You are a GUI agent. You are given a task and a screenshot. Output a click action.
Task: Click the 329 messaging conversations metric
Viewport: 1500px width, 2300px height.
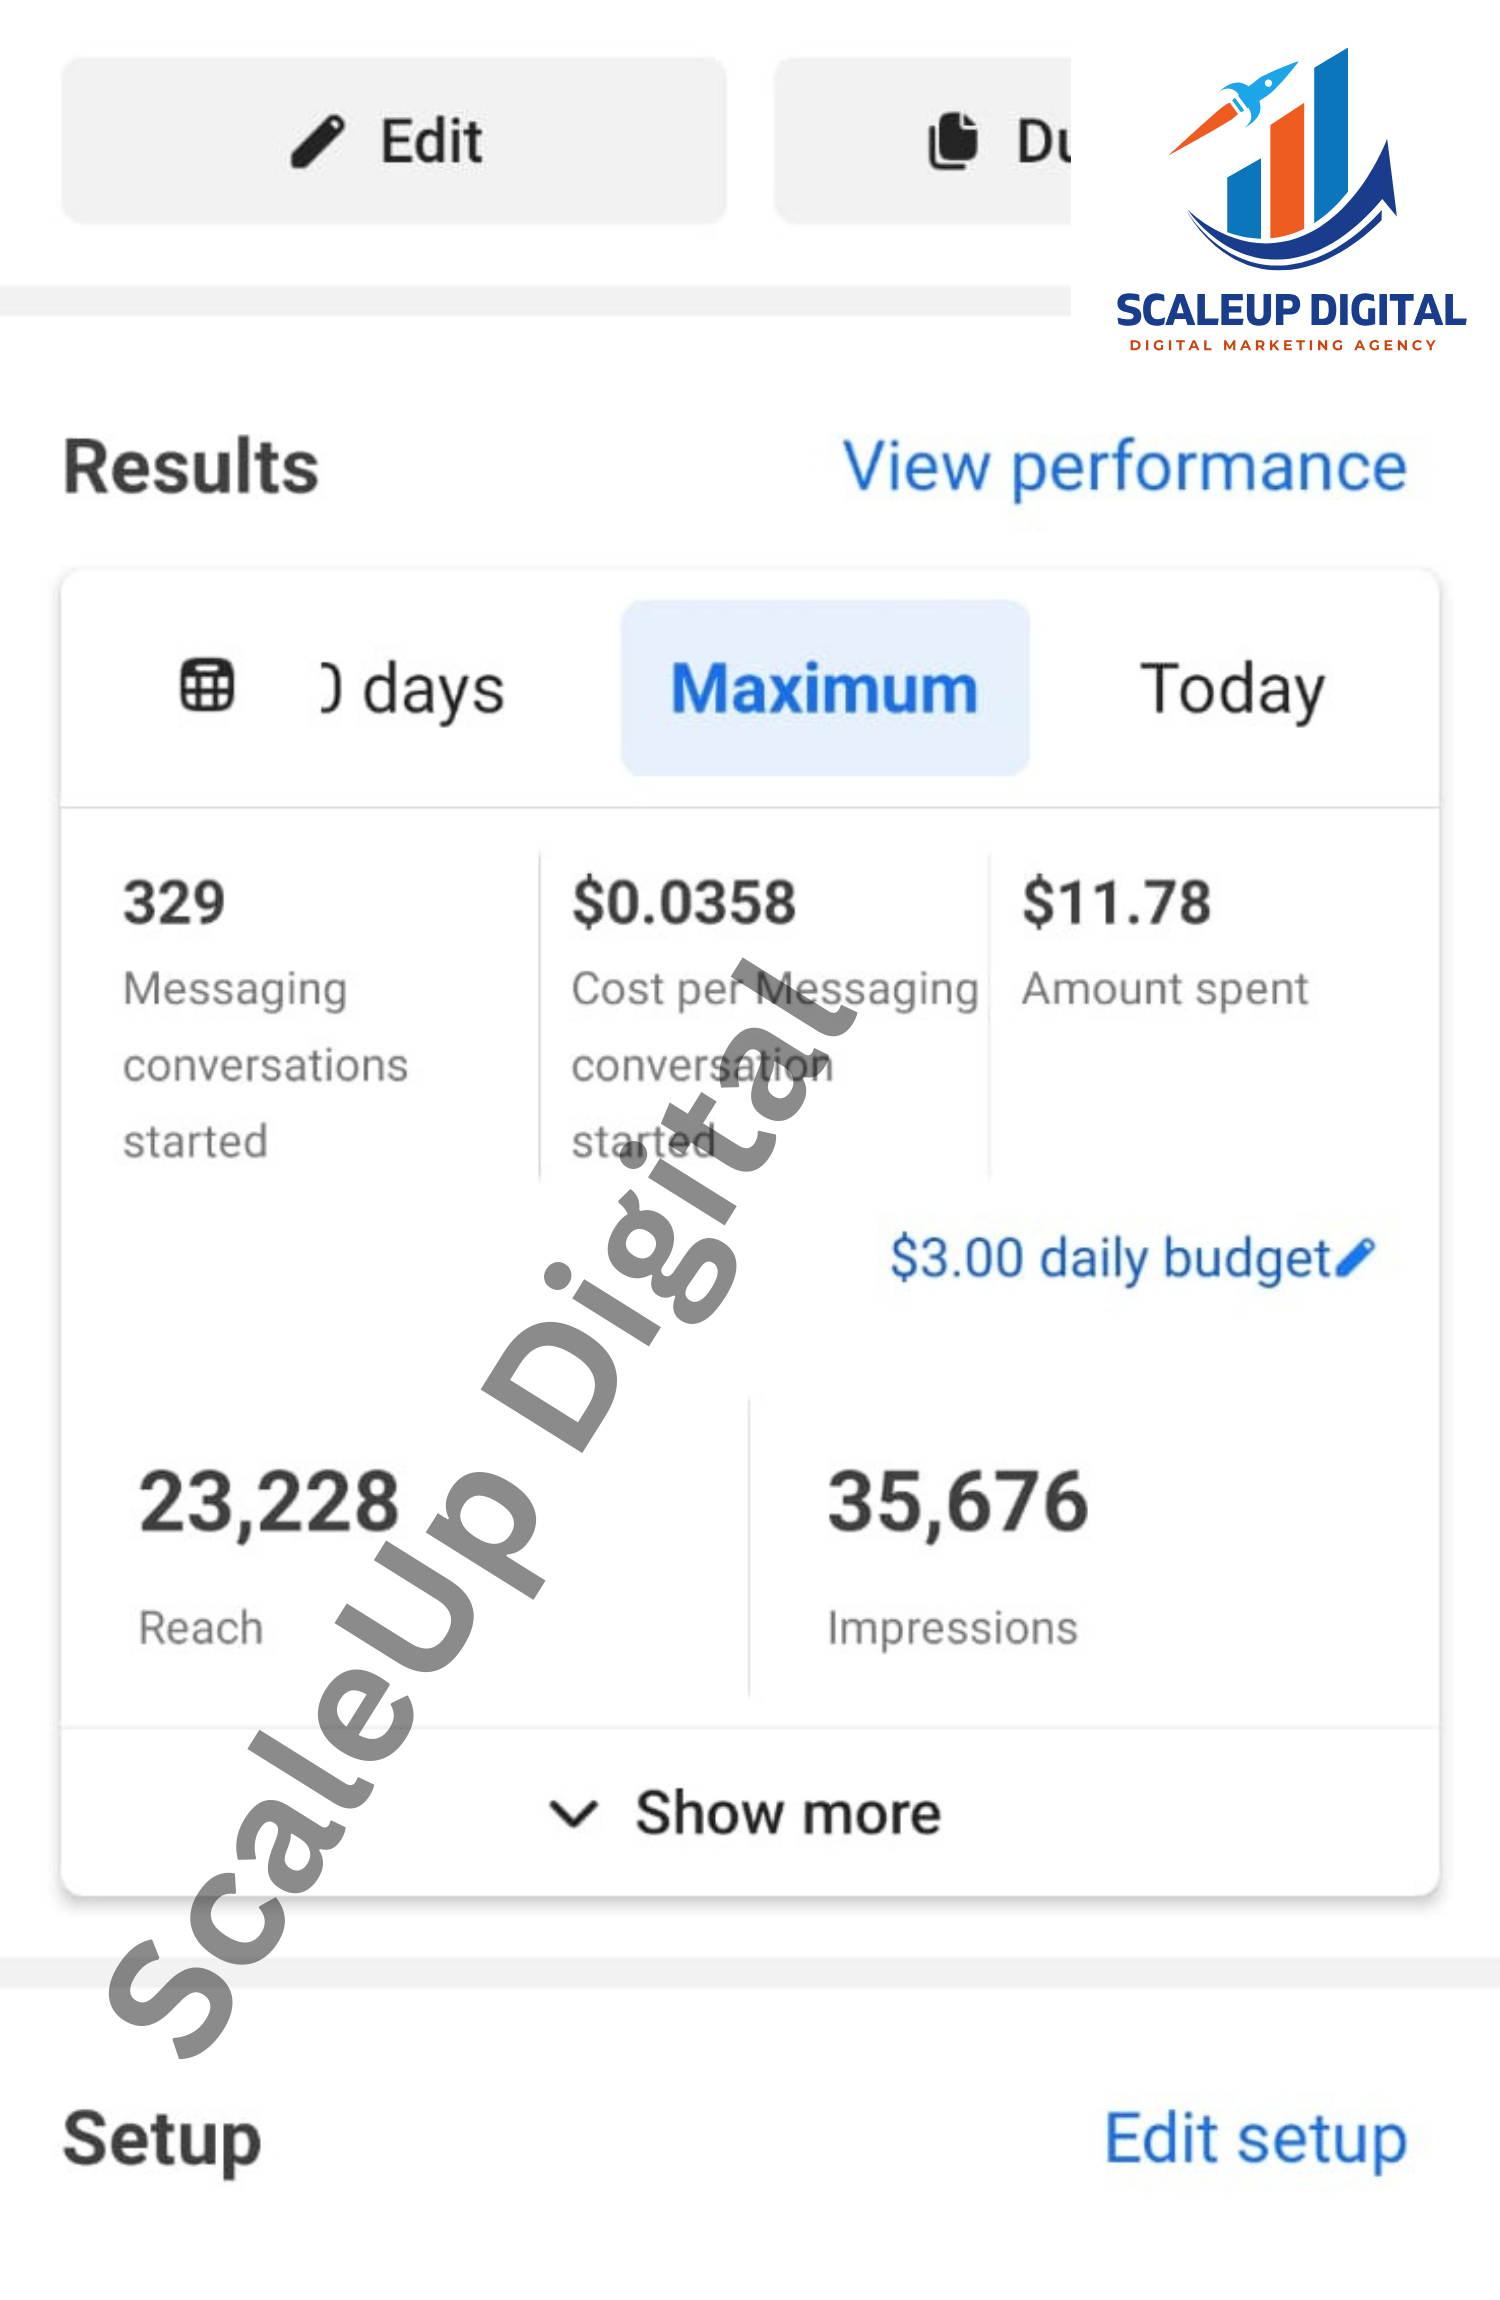175,902
